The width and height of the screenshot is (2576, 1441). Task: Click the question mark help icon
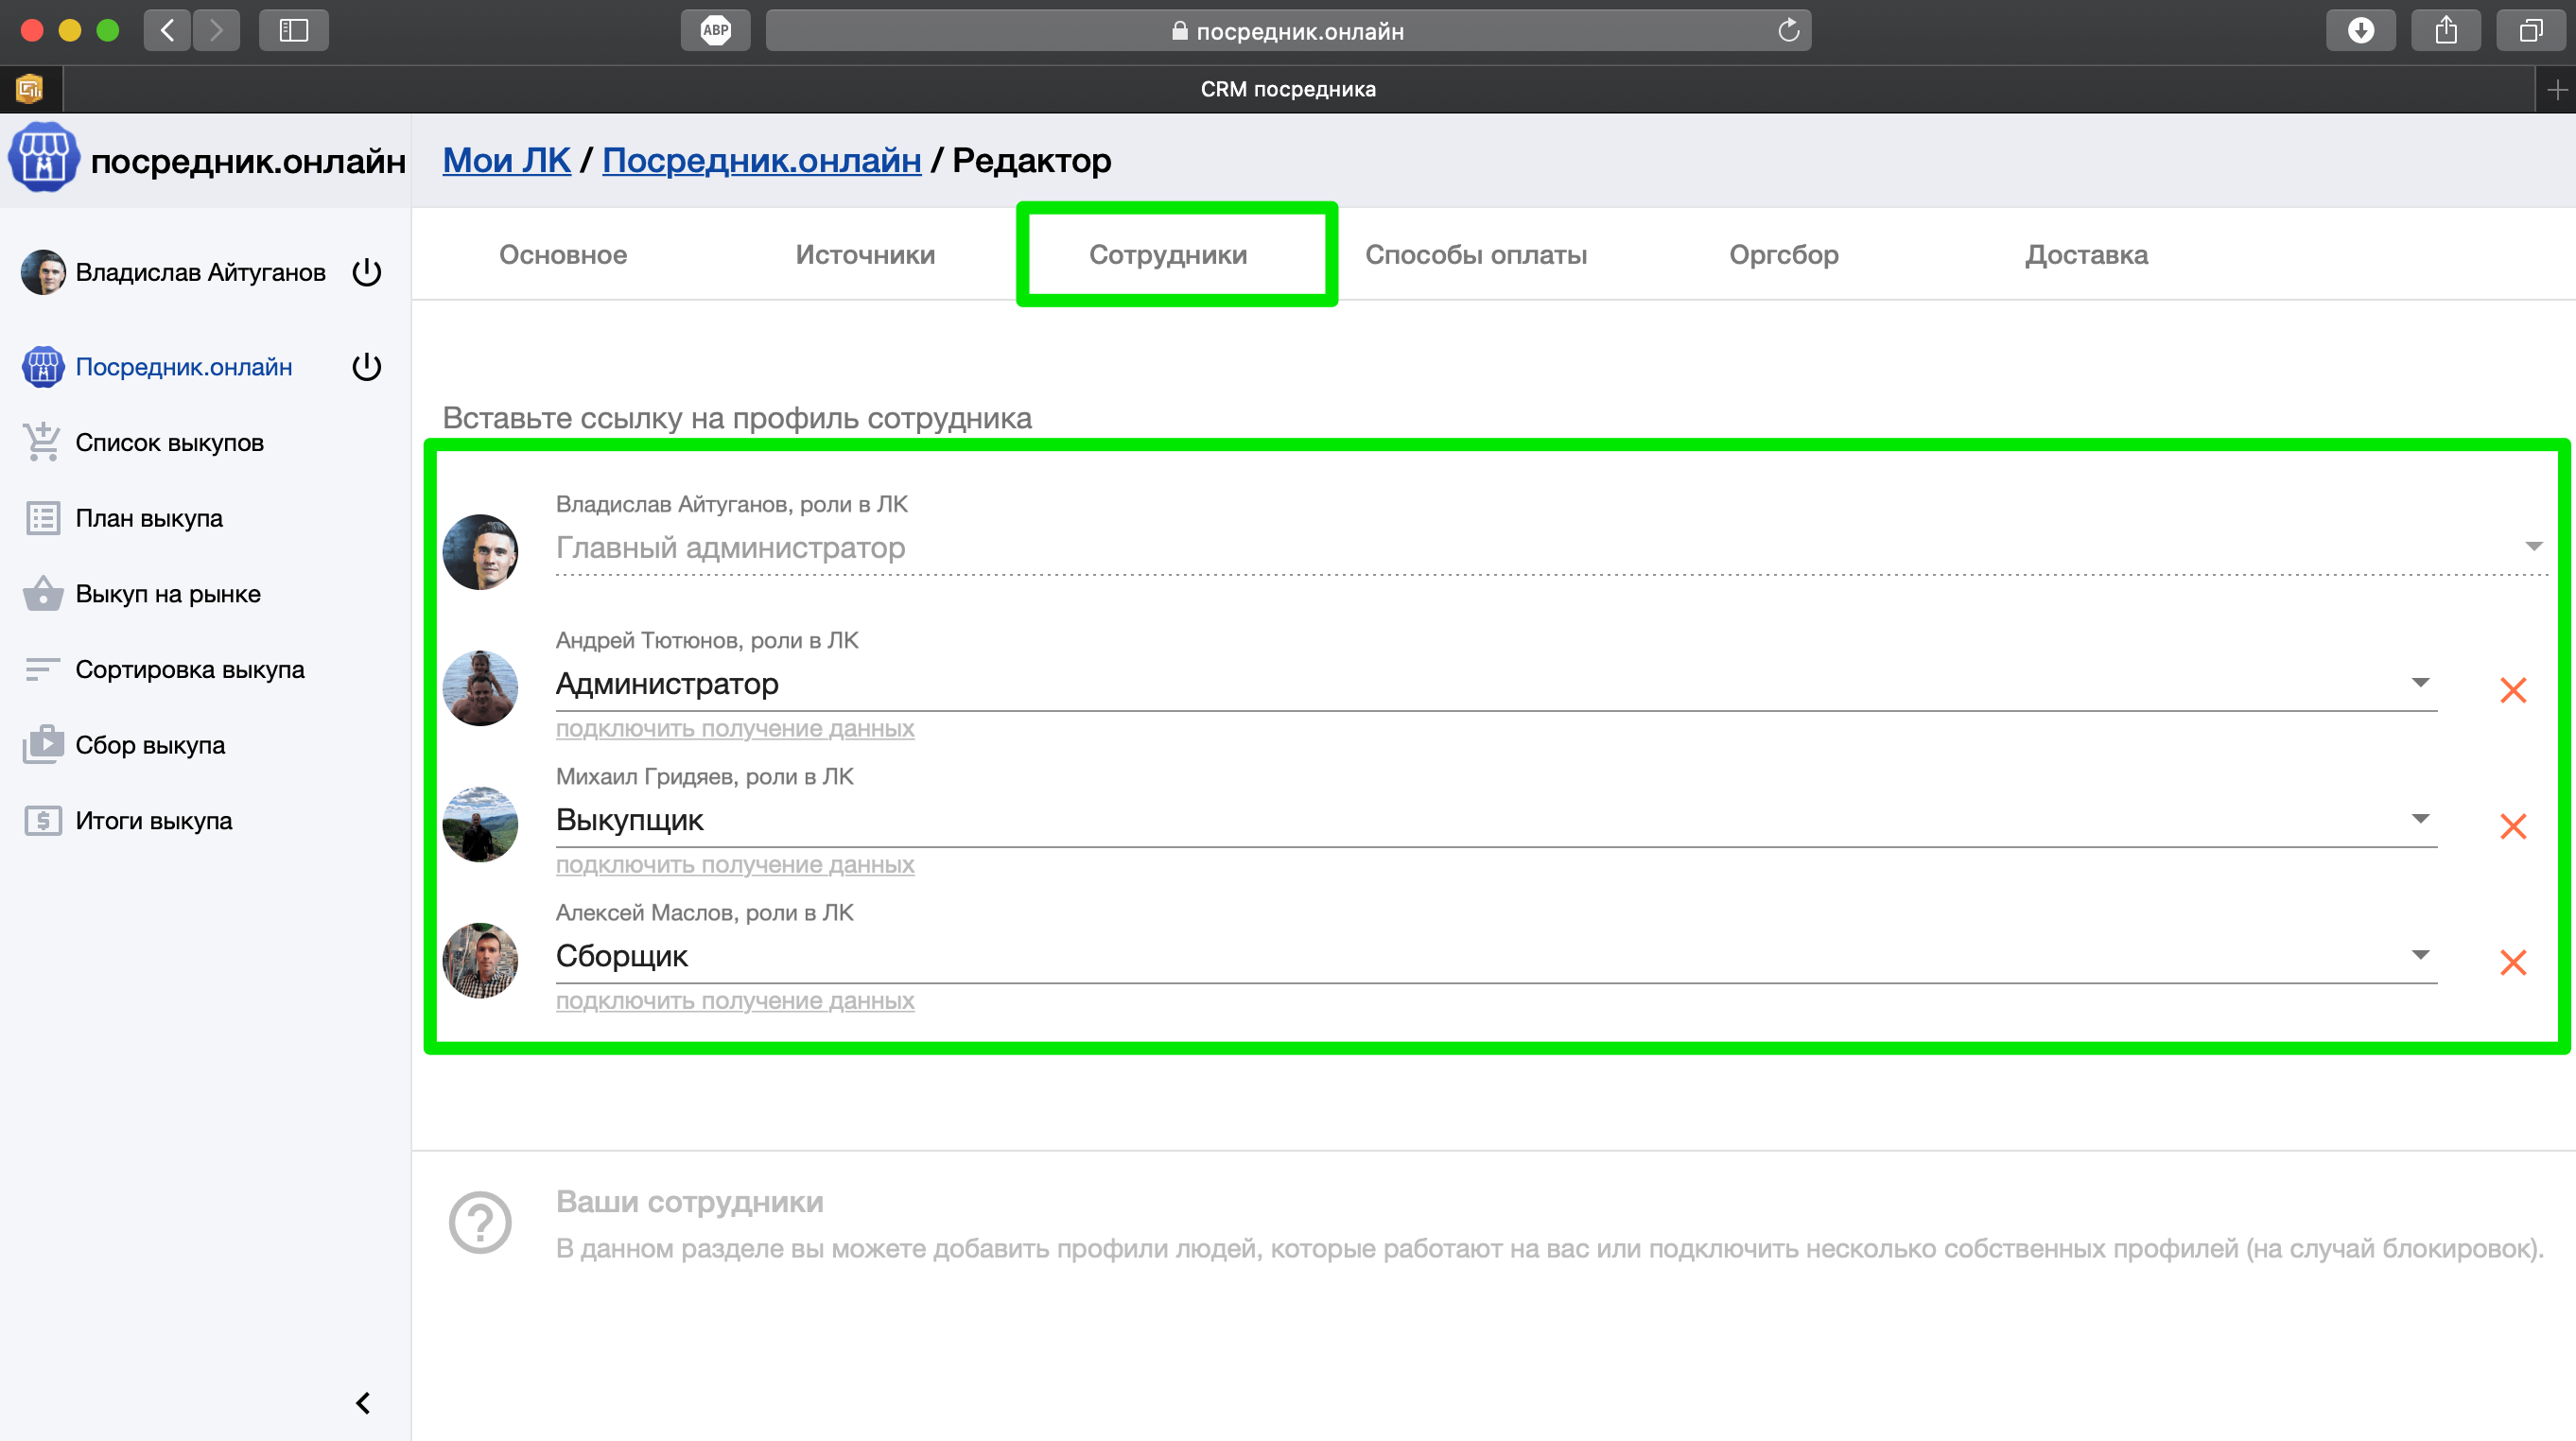(x=480, y=1222)
